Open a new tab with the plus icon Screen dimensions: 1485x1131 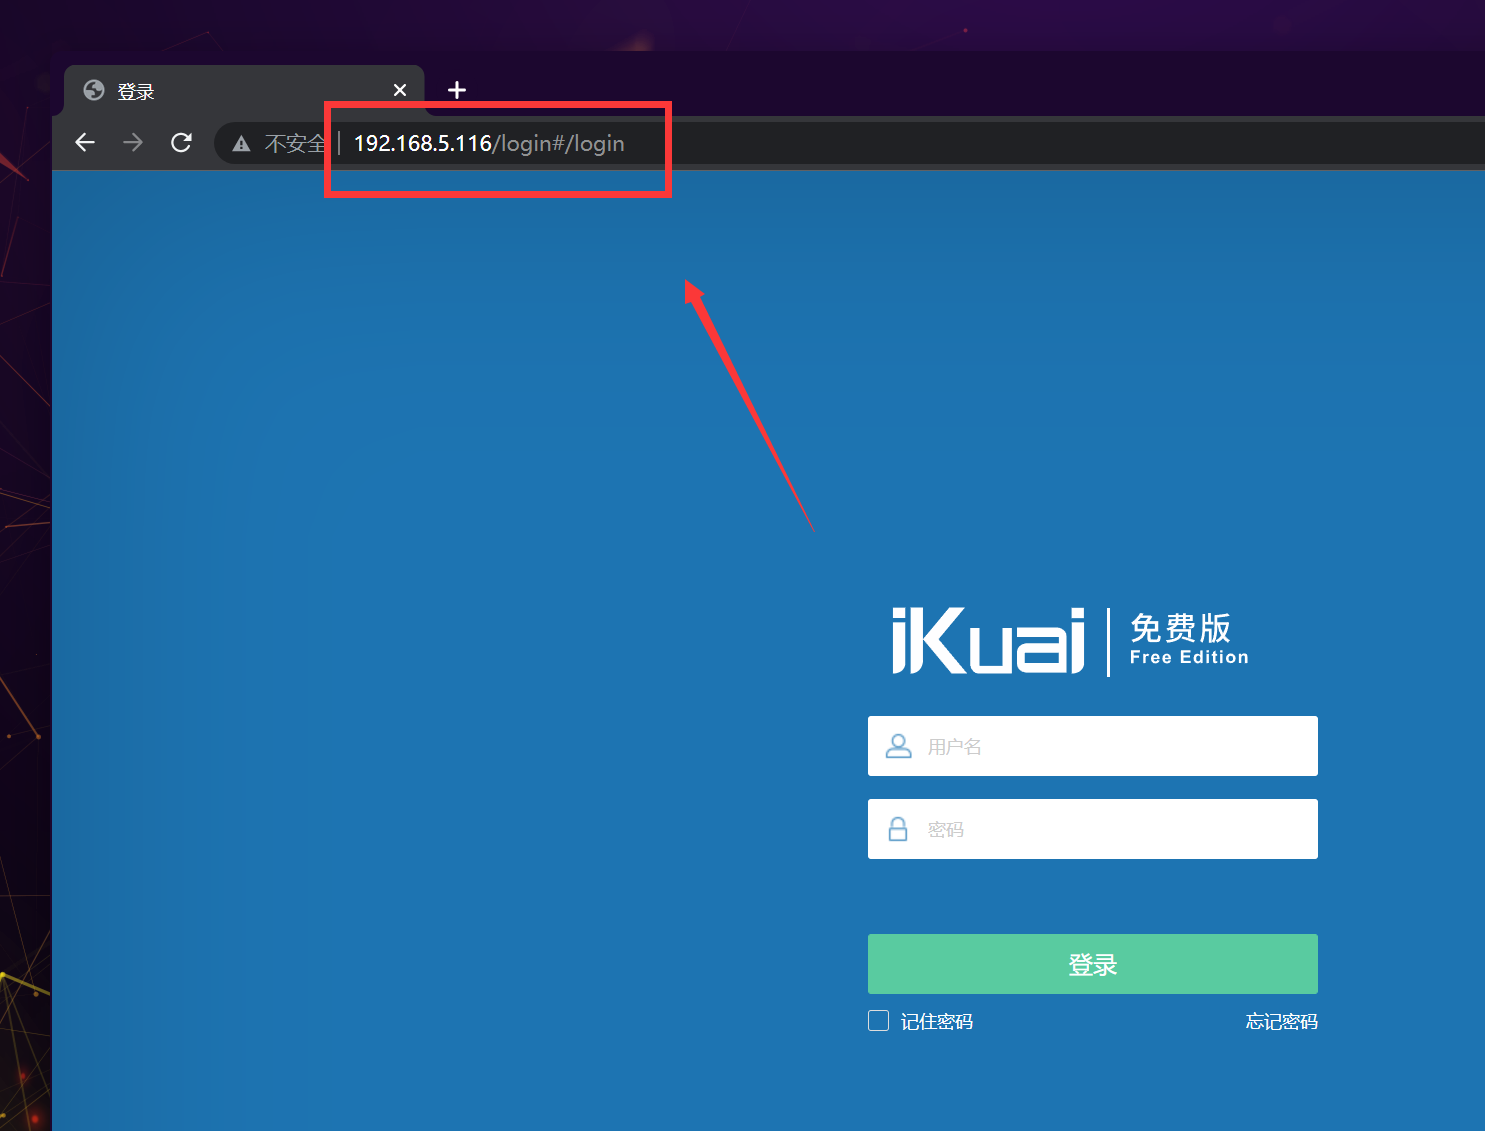pyautogui.click(x=457, y=90)
